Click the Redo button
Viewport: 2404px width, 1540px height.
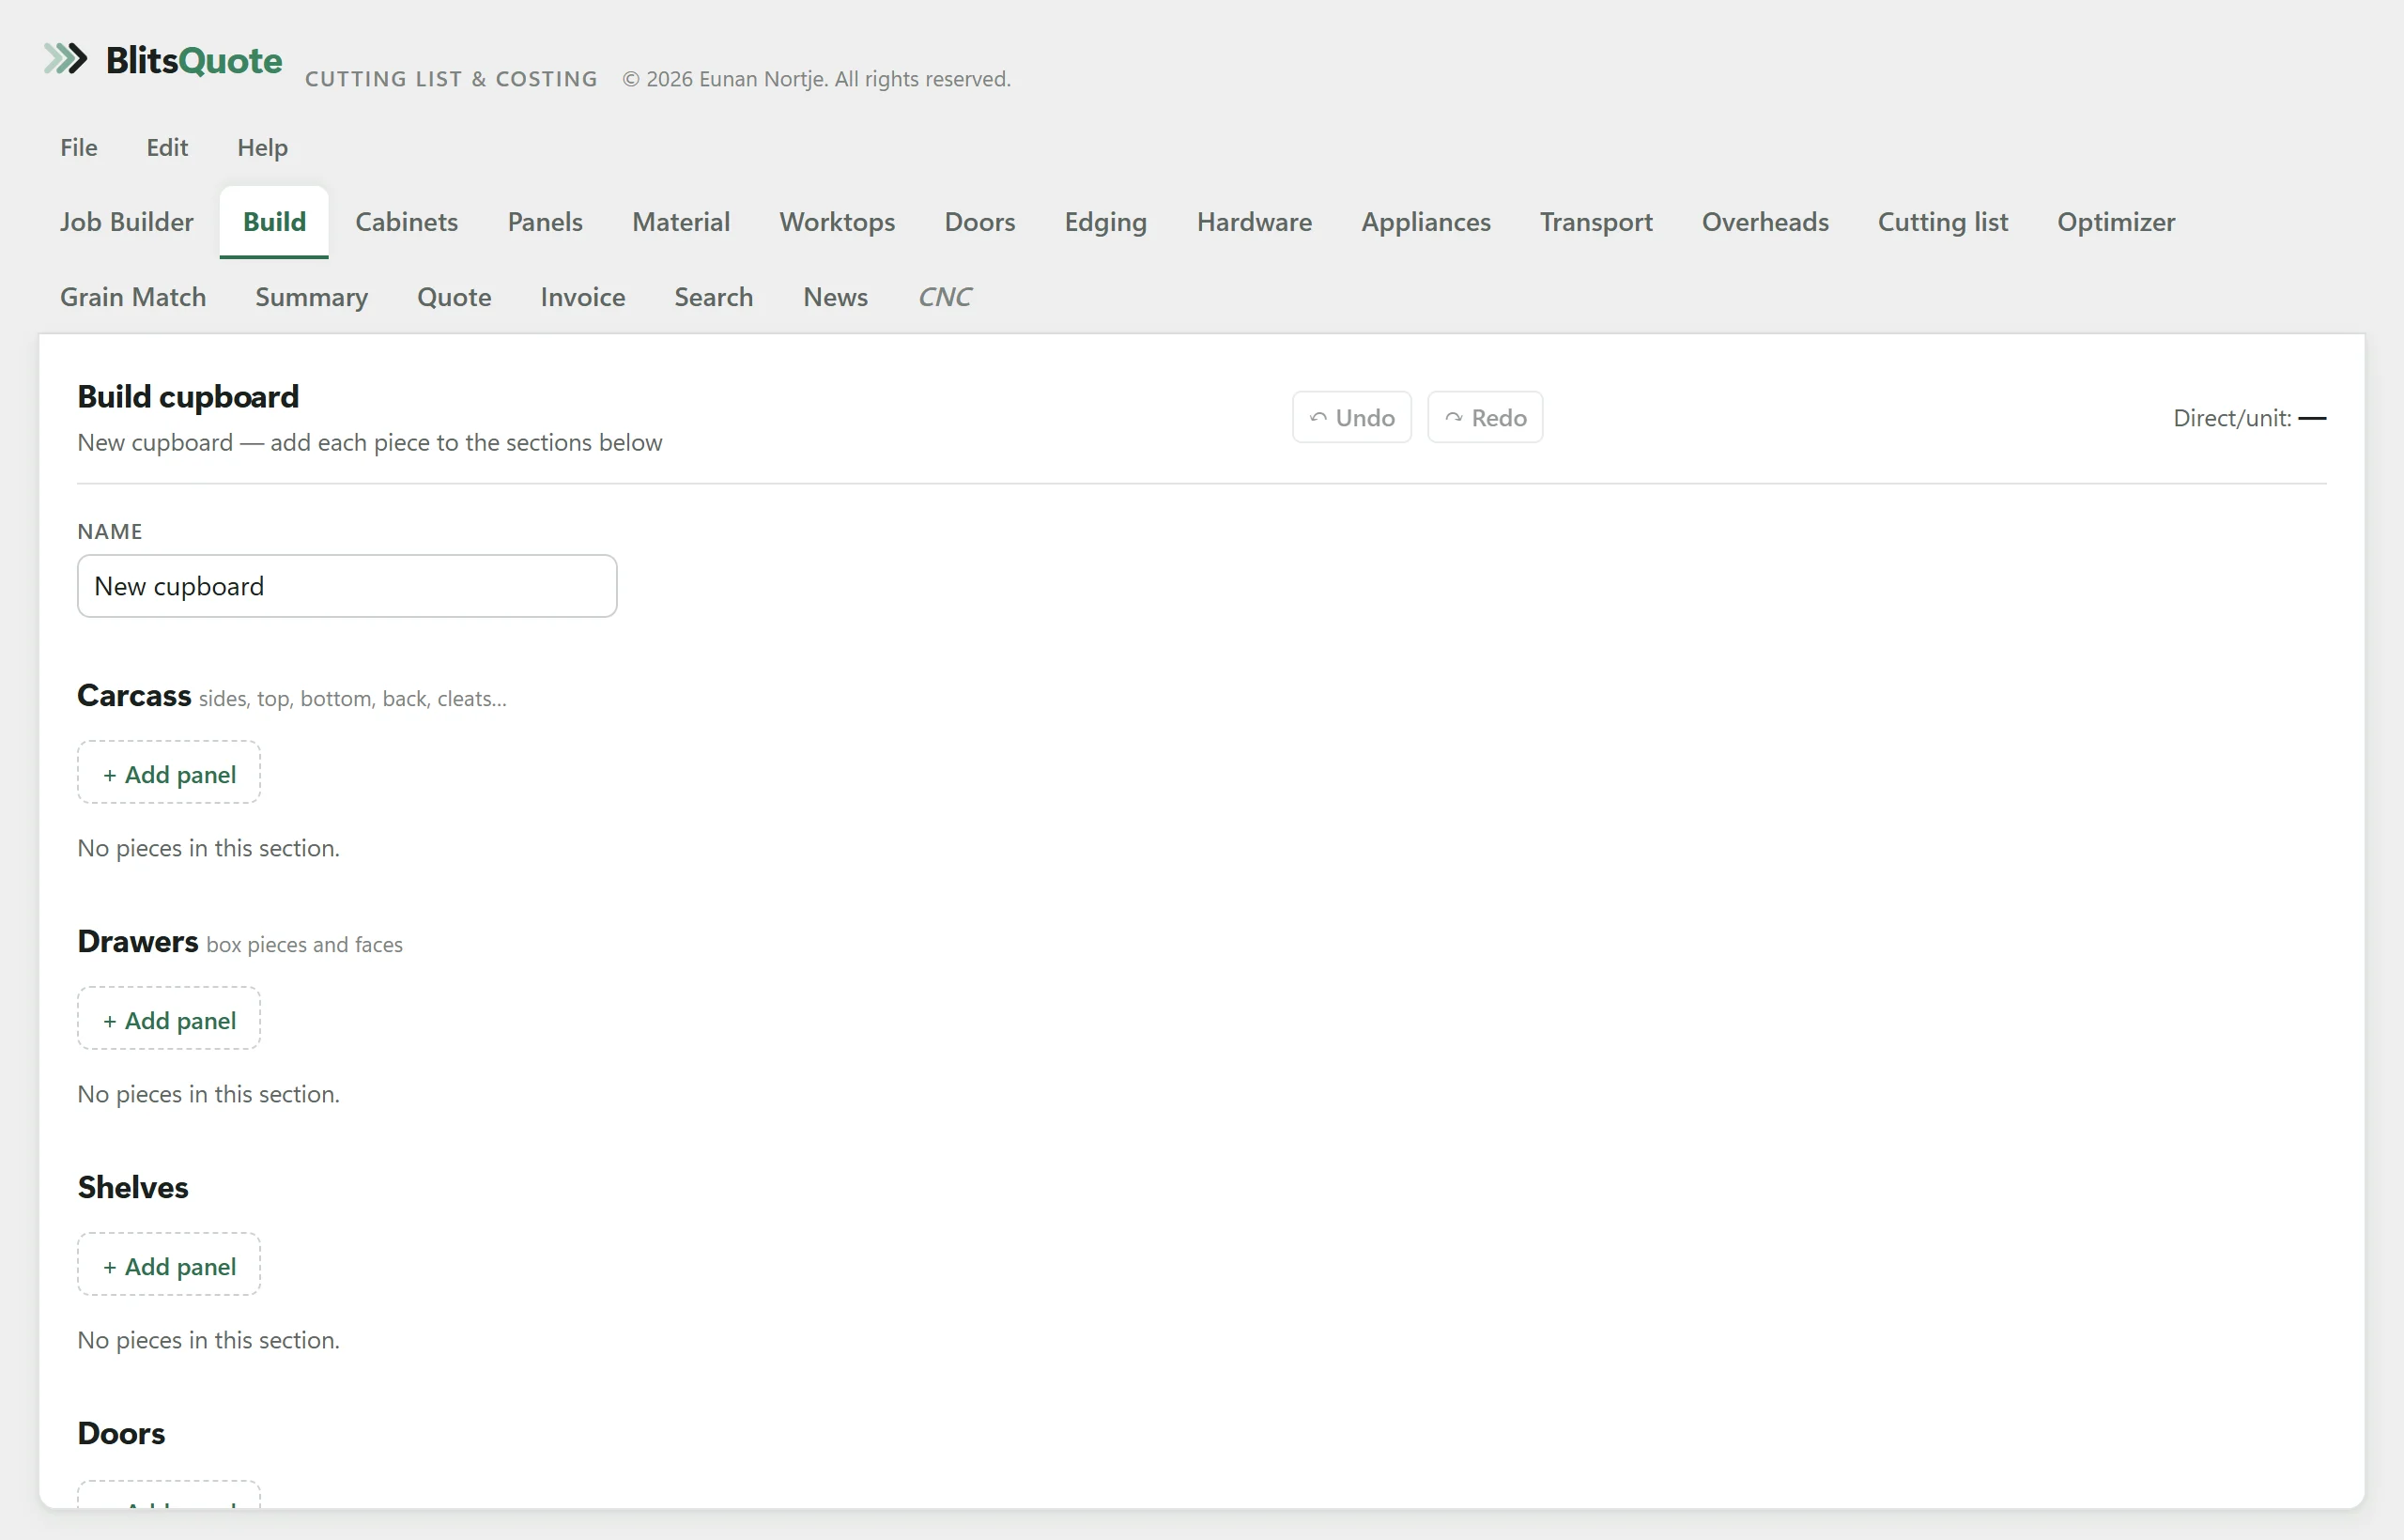click(1485, 417)
